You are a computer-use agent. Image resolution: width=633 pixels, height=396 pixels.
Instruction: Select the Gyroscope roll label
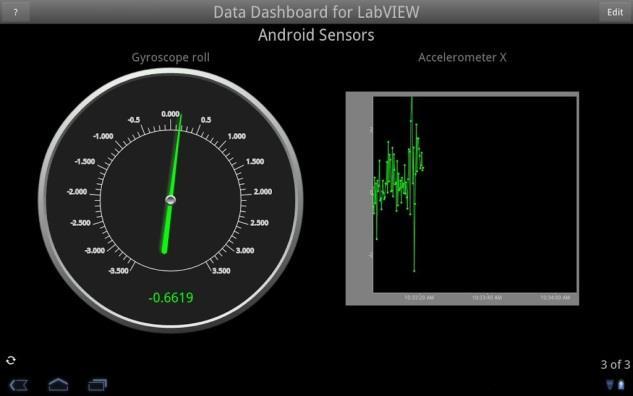point(170,57)
